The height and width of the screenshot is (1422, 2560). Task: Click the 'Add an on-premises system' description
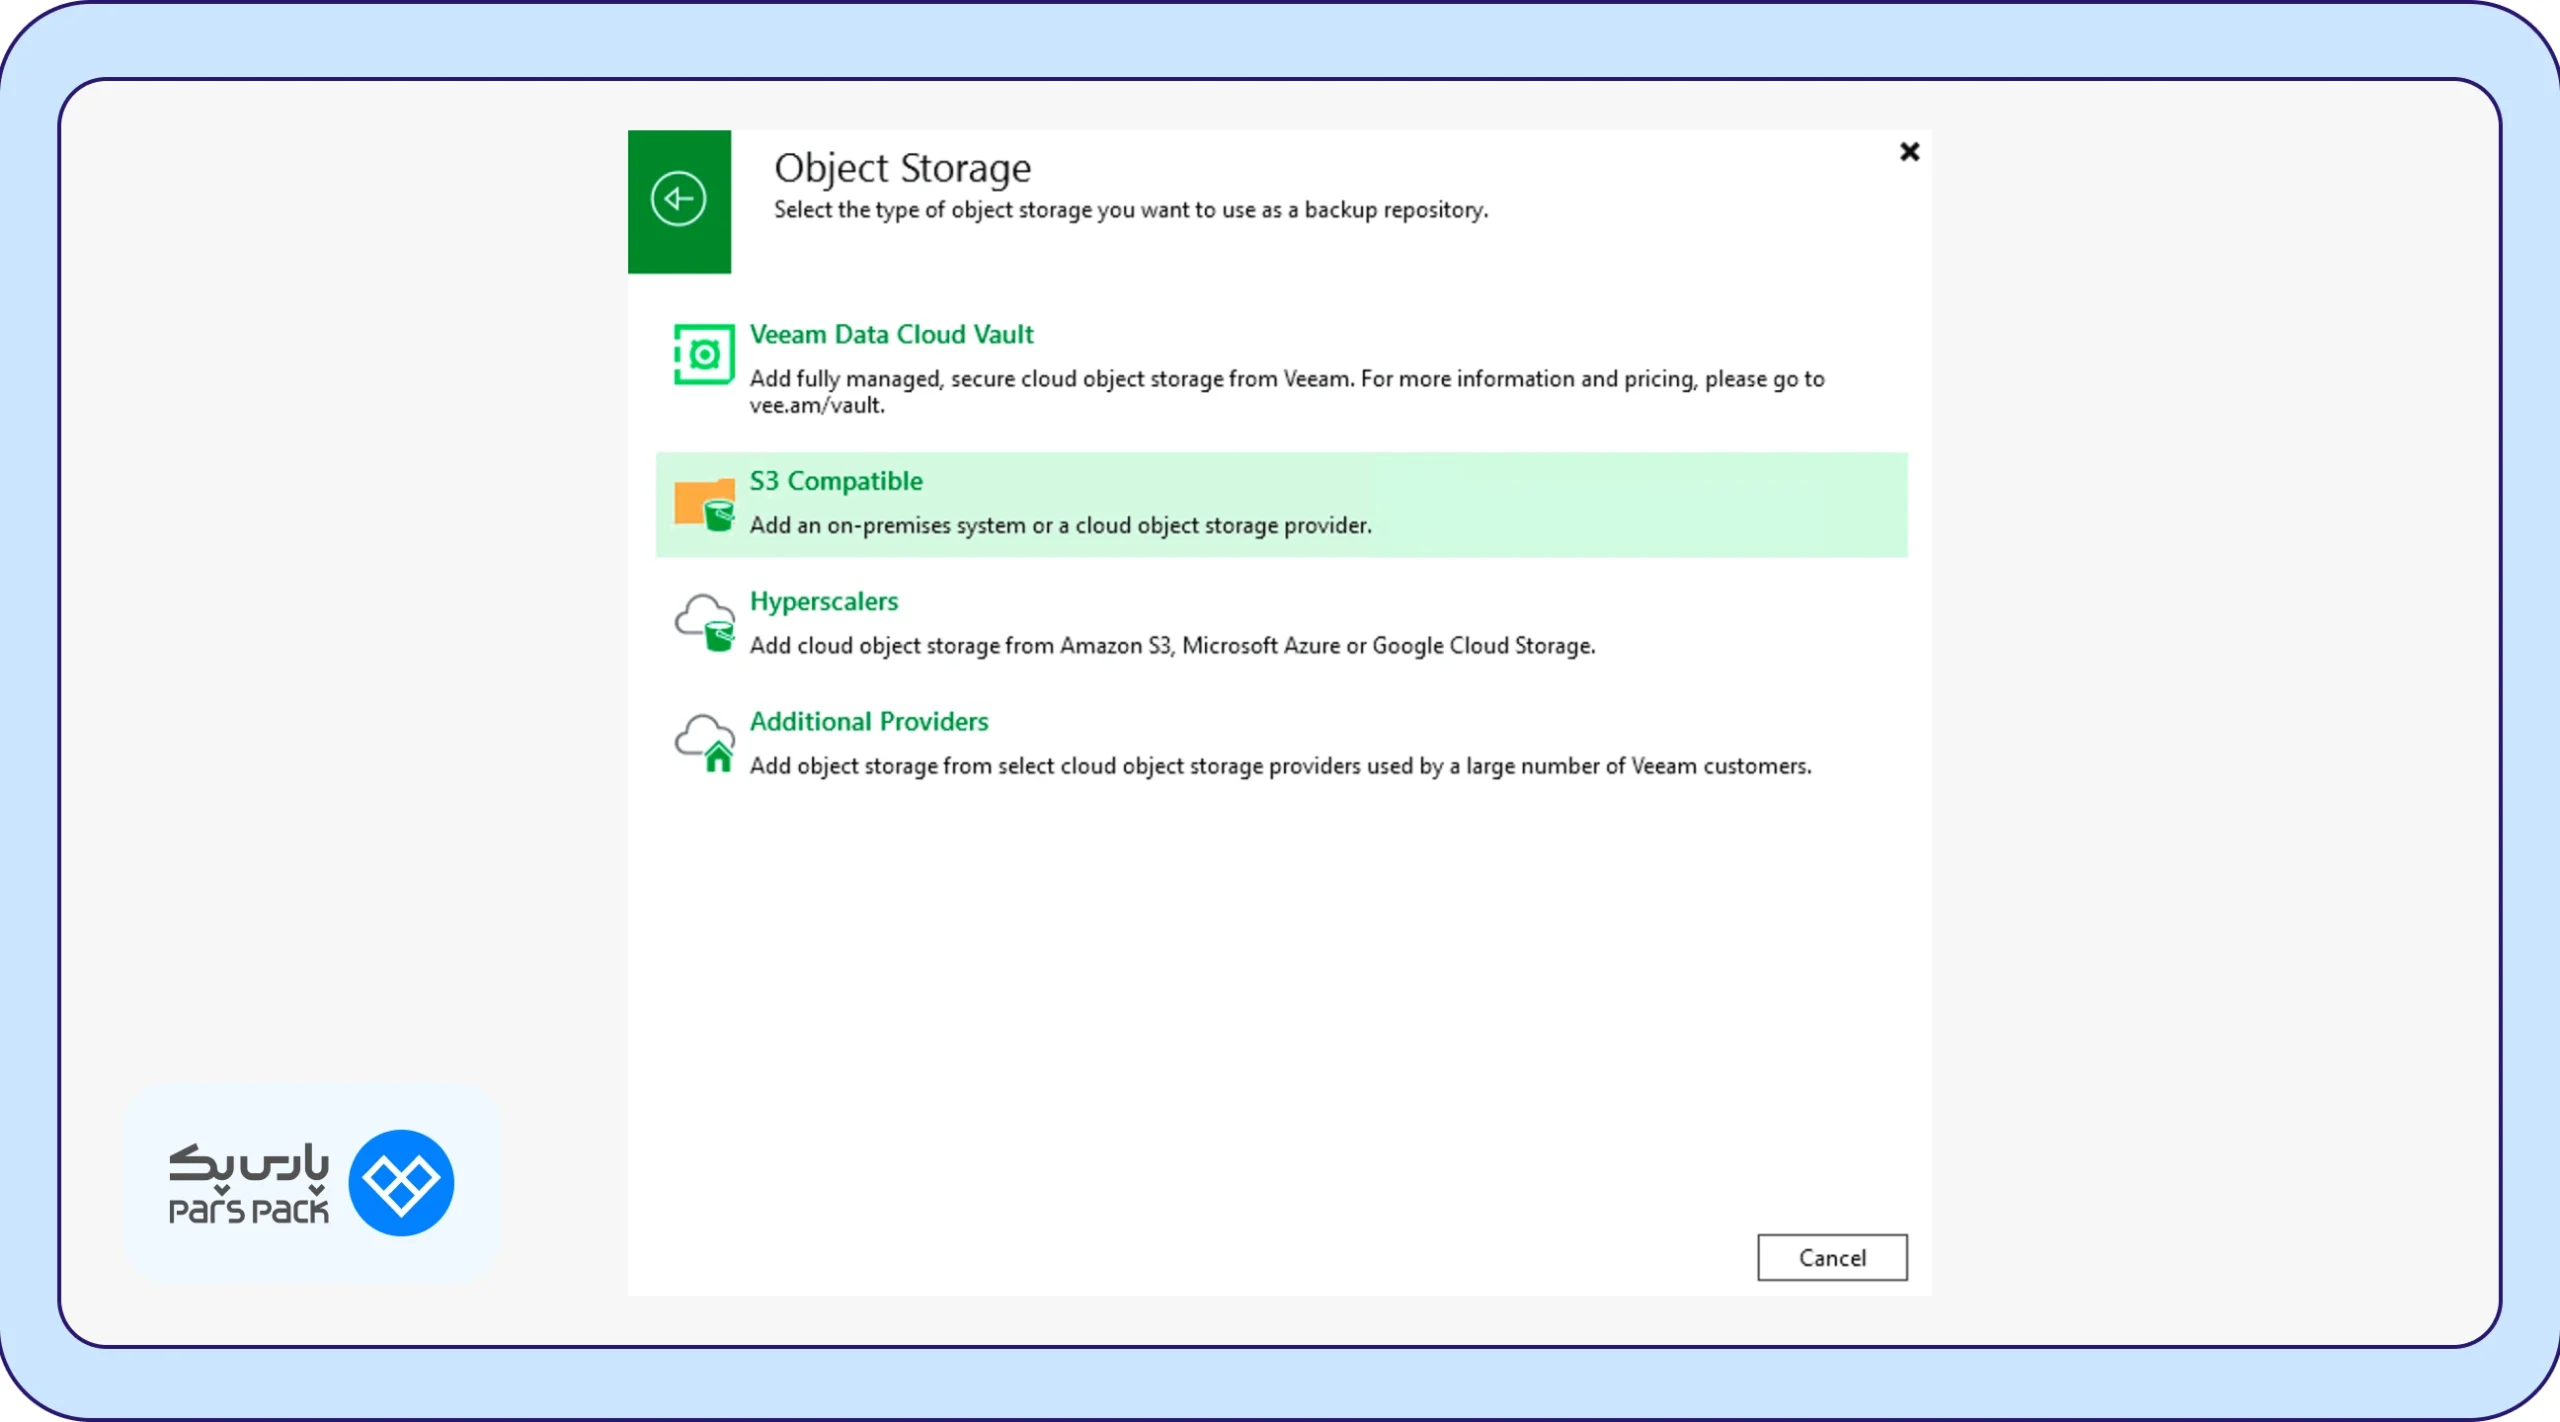[x=1061, y=525]
